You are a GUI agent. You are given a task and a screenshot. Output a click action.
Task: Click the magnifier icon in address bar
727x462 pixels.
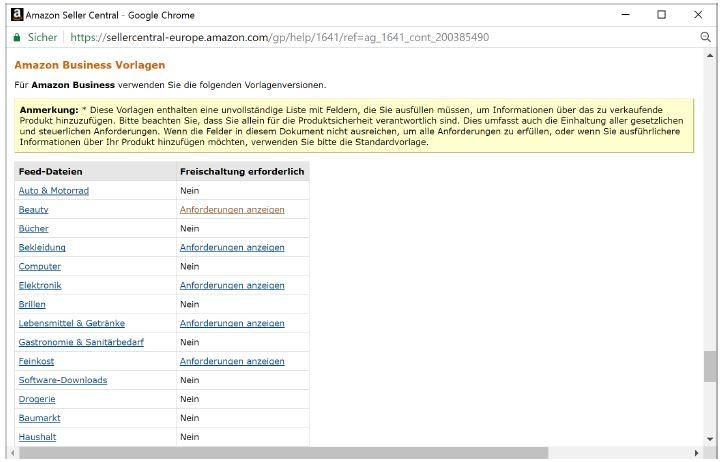point(705,37)
